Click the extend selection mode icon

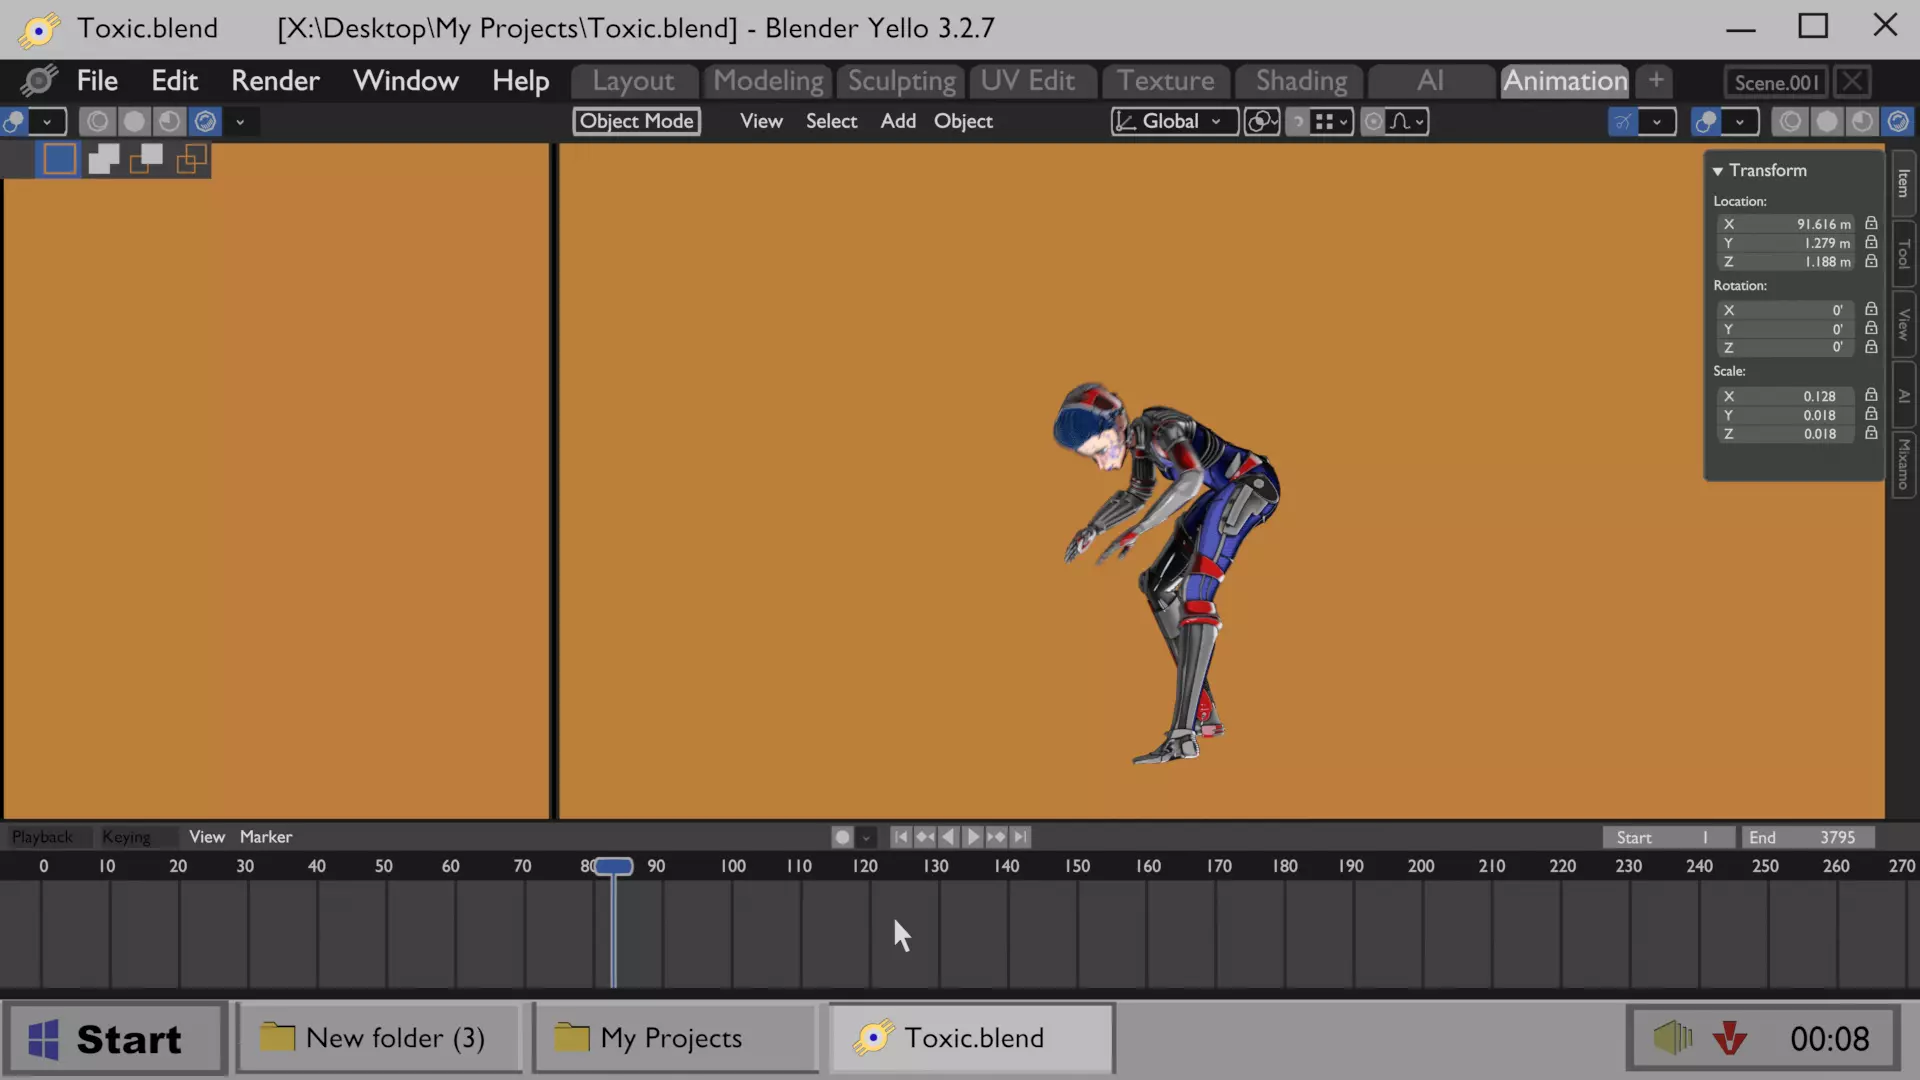(103, 159)
